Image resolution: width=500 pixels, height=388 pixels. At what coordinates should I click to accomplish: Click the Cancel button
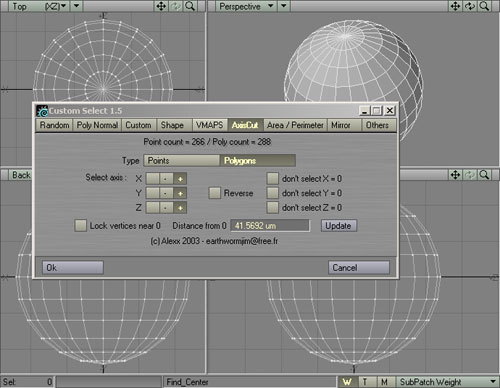[x=359, y=268]
